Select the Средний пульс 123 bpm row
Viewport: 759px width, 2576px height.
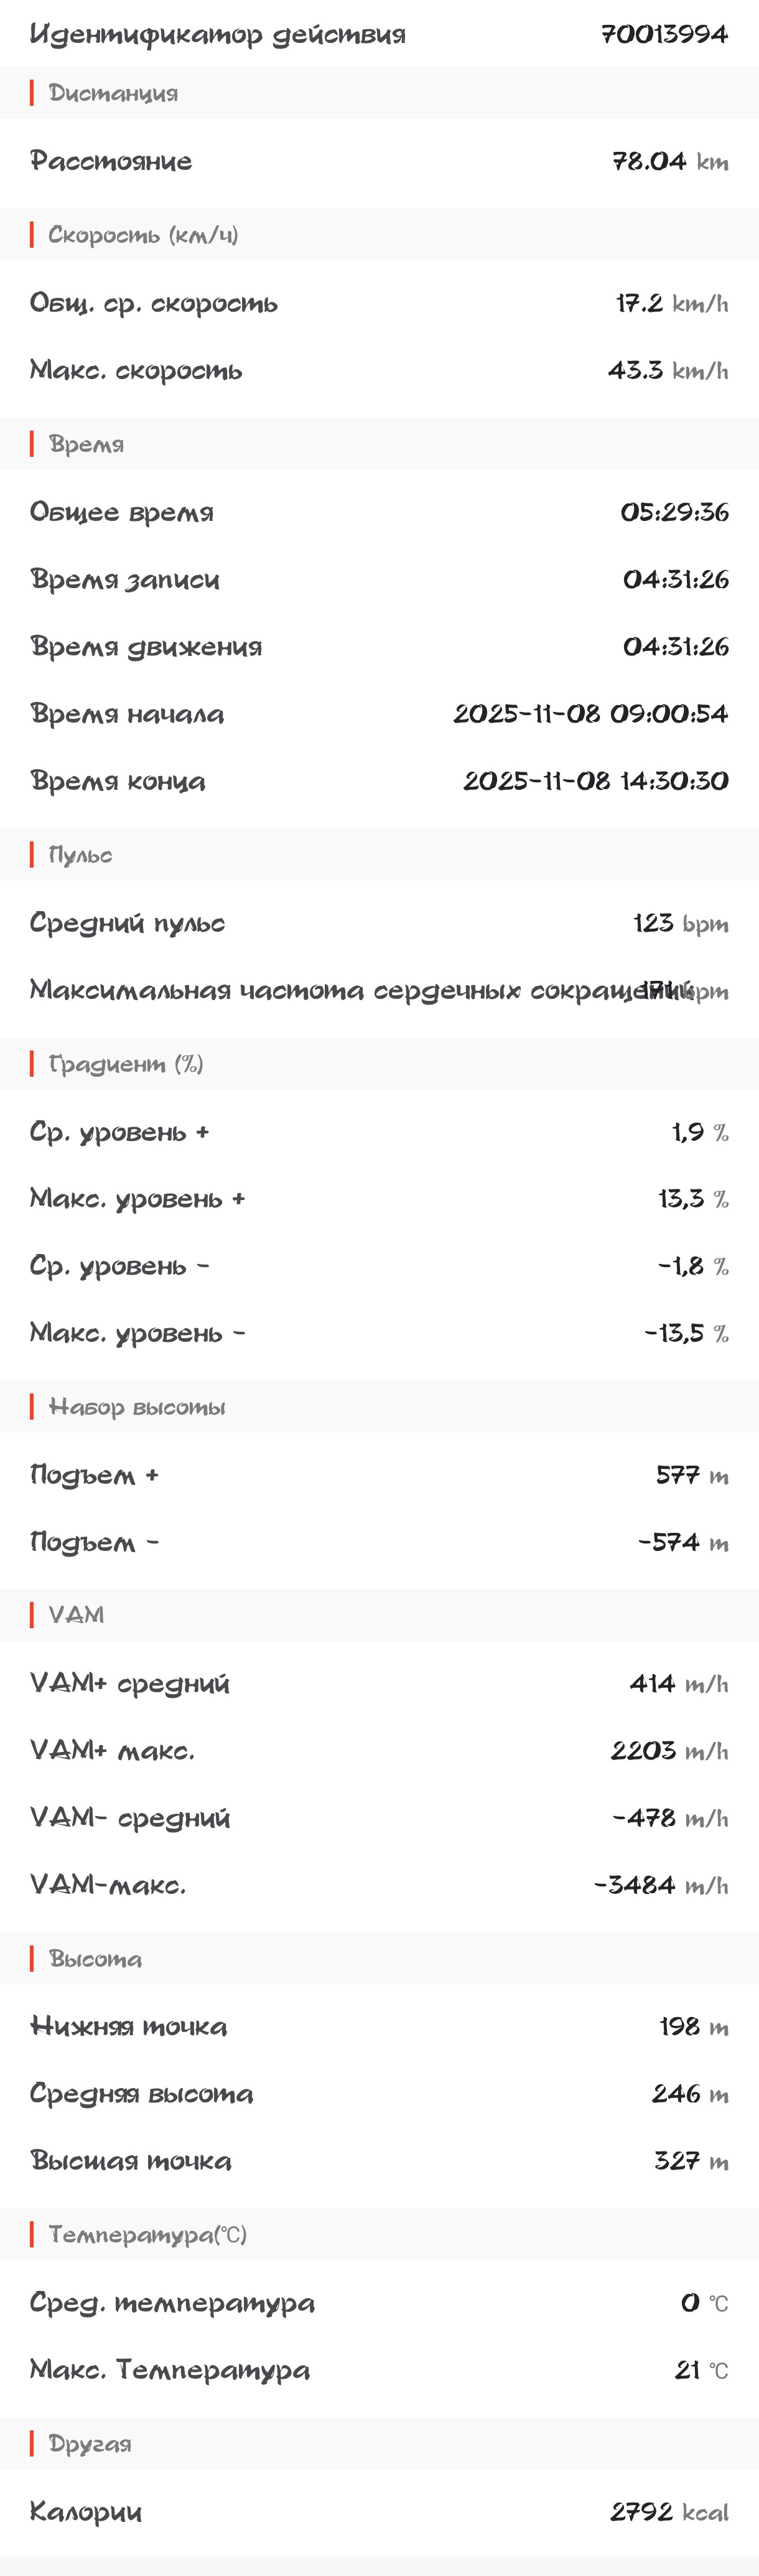(379, 923)
